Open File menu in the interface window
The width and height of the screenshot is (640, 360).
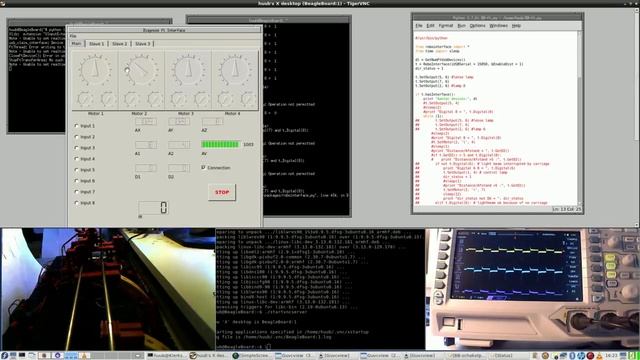click(x=73, y=36)
